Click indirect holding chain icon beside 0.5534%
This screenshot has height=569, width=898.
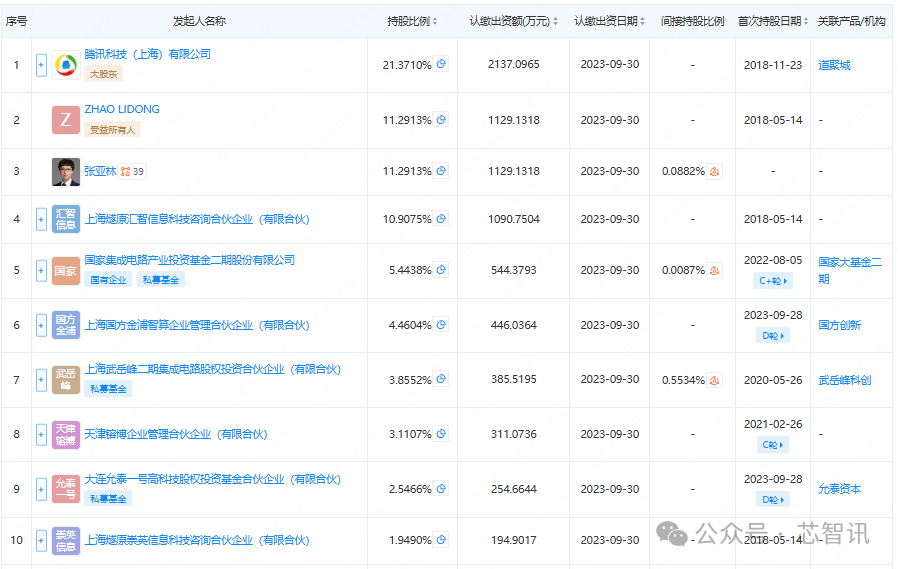[714, 380]
